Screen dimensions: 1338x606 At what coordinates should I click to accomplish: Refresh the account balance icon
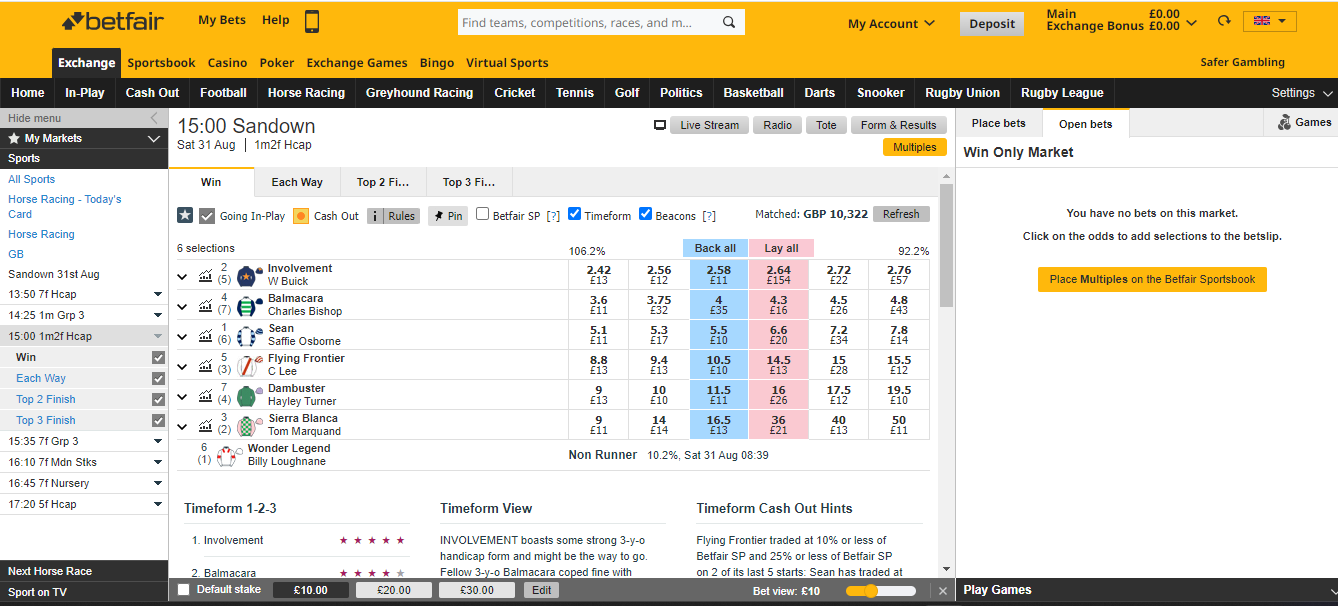(1224, 21)
